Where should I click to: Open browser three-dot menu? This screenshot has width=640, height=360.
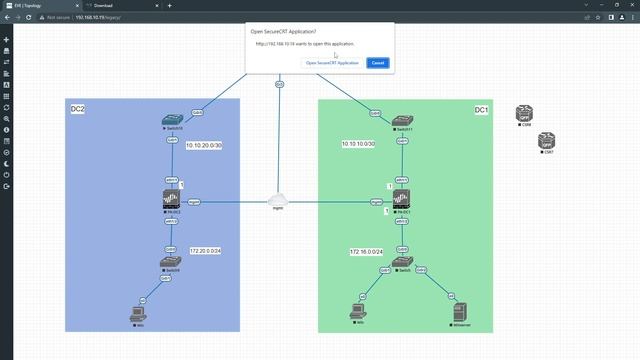(633, 18)
